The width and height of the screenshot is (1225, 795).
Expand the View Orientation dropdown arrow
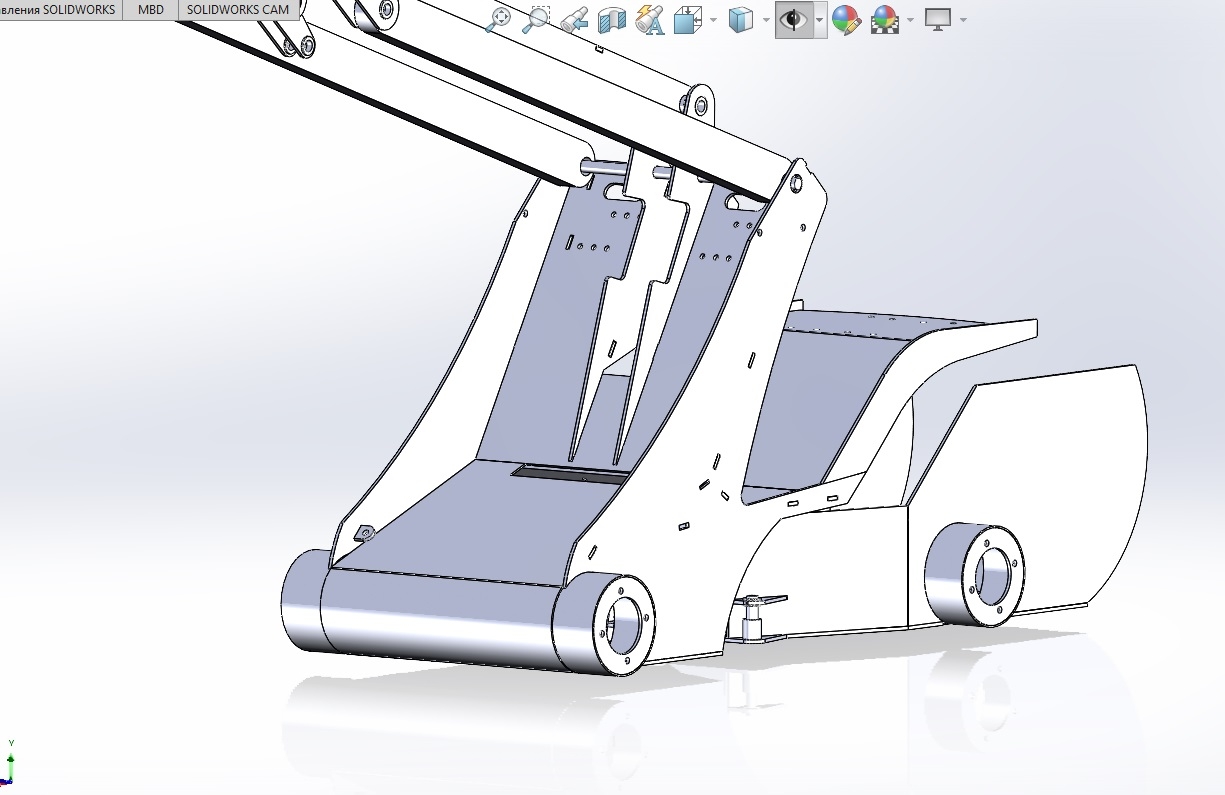coord(712,20)
